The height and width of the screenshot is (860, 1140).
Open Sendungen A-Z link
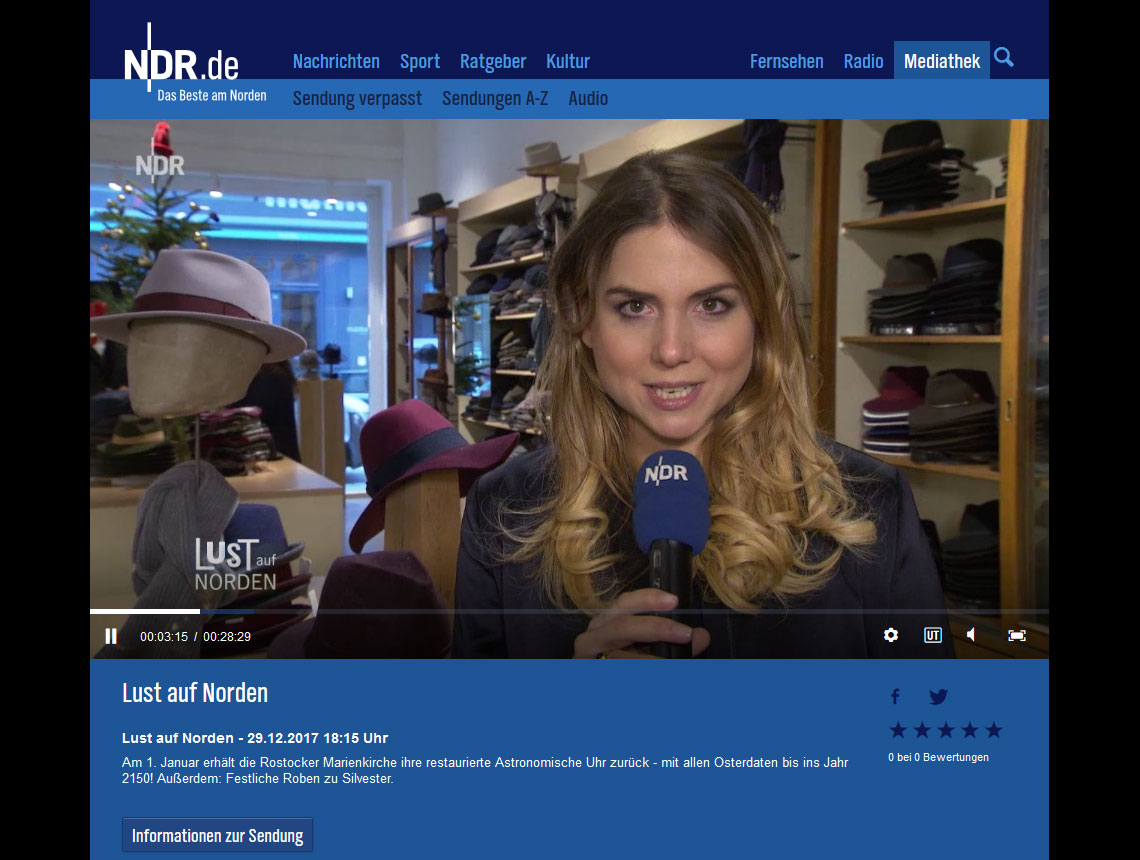click(495, 98)
